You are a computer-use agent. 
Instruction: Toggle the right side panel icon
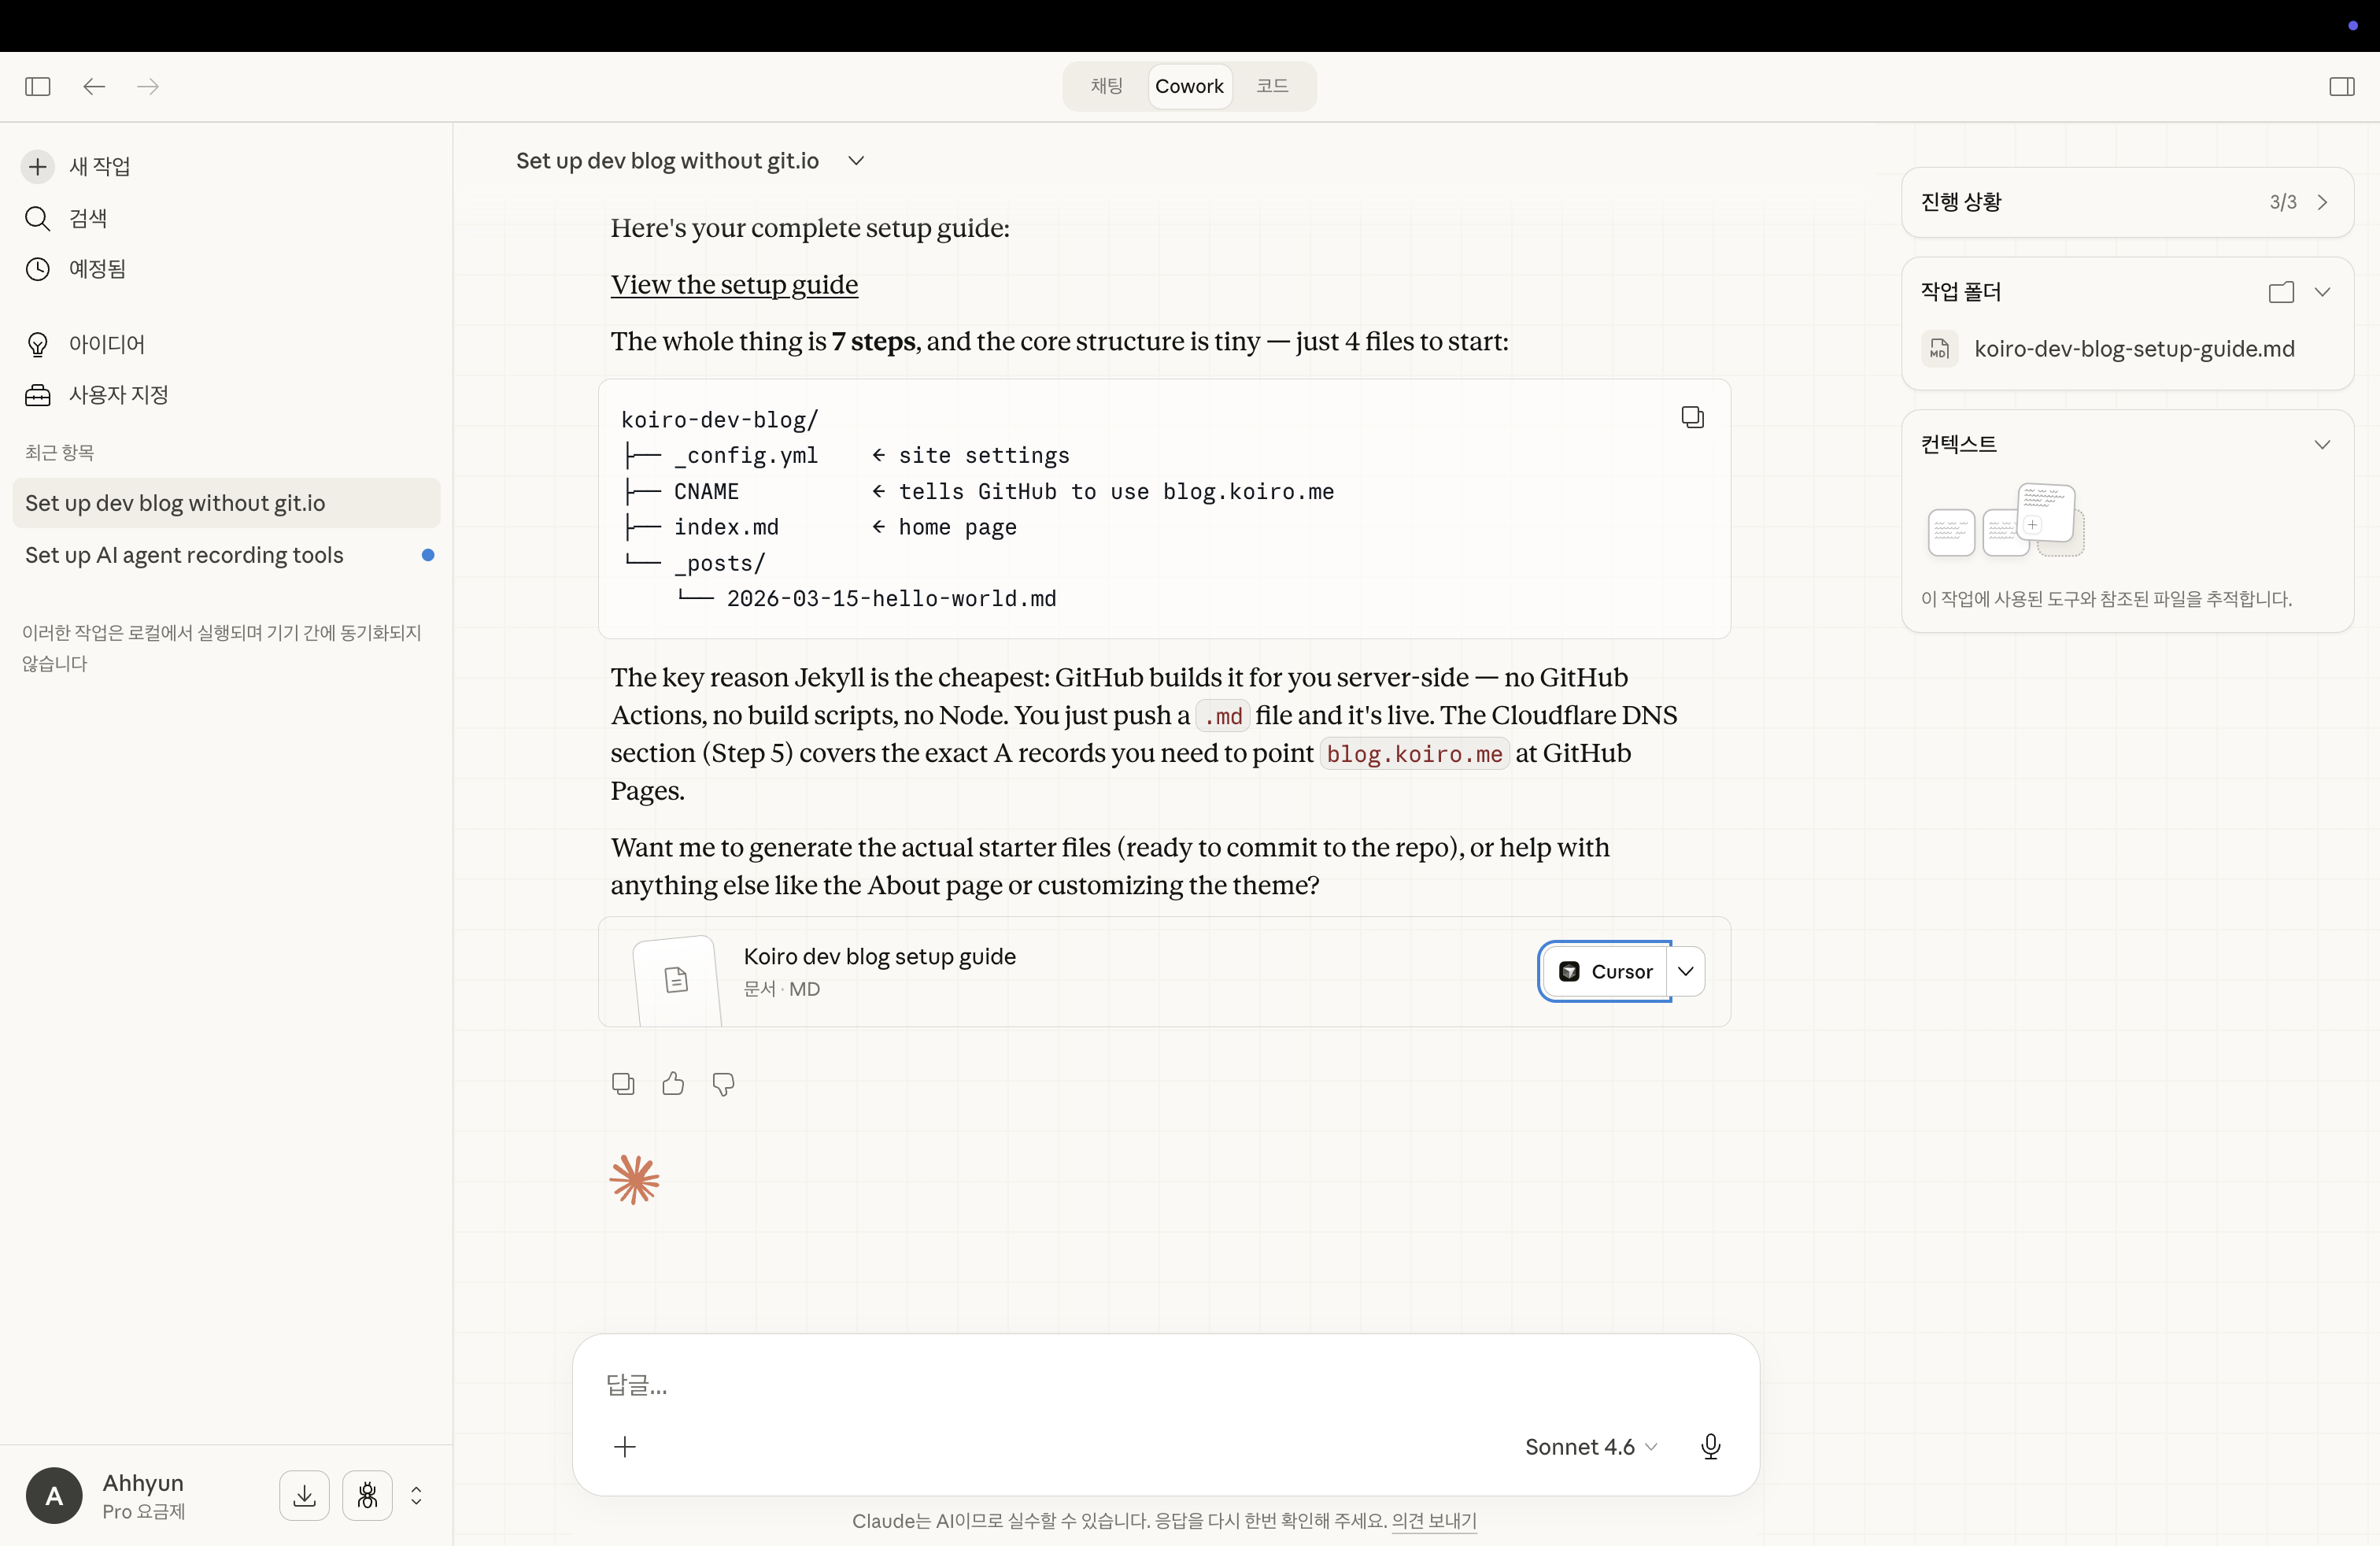(x=2341, y=86)
